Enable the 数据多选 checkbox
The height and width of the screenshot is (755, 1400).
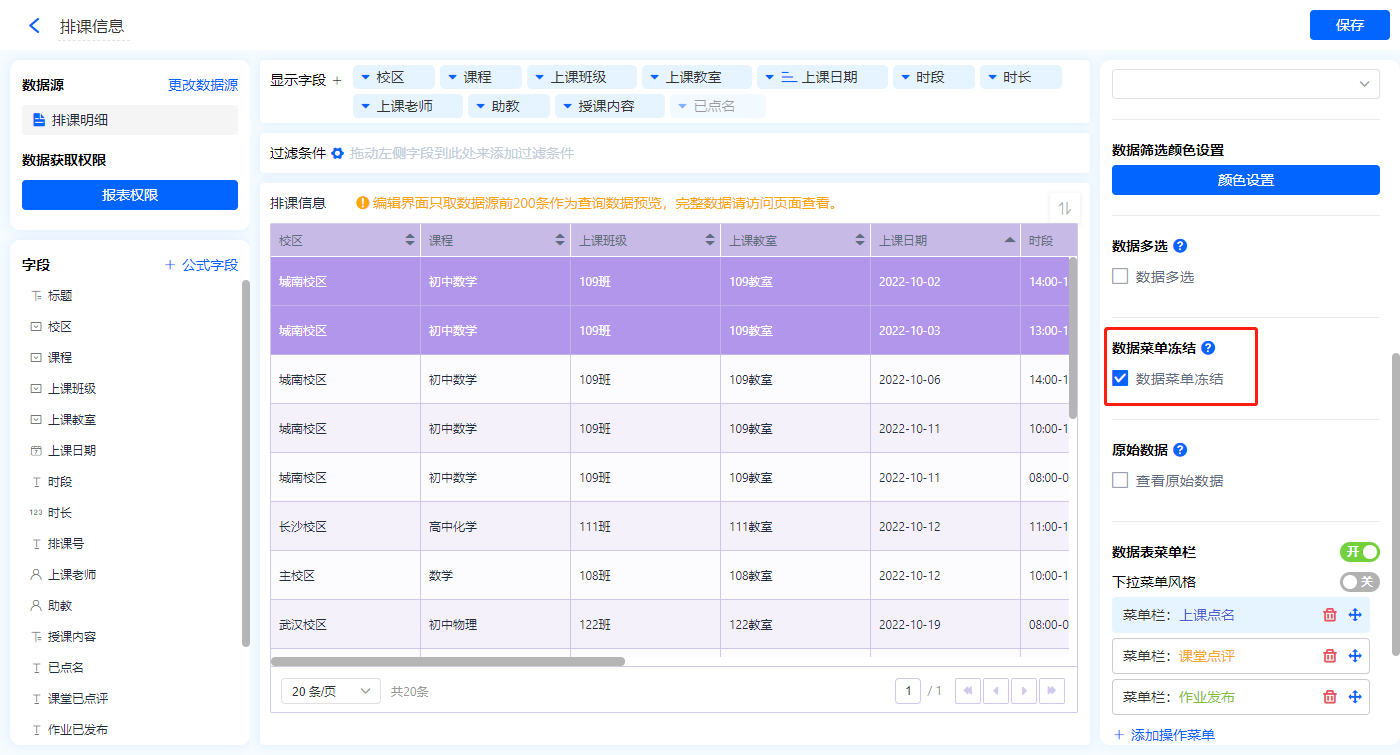click(x=1121, y=277)
